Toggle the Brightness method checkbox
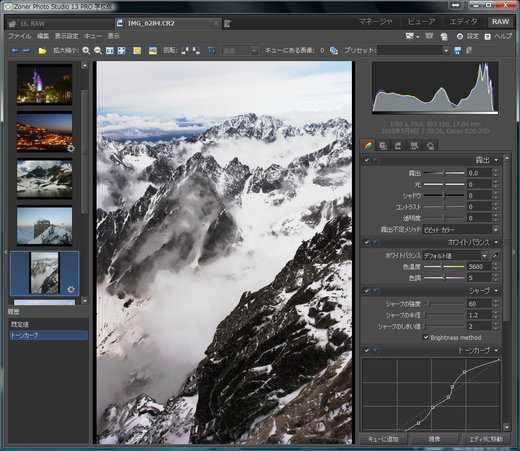 [426, 337]
